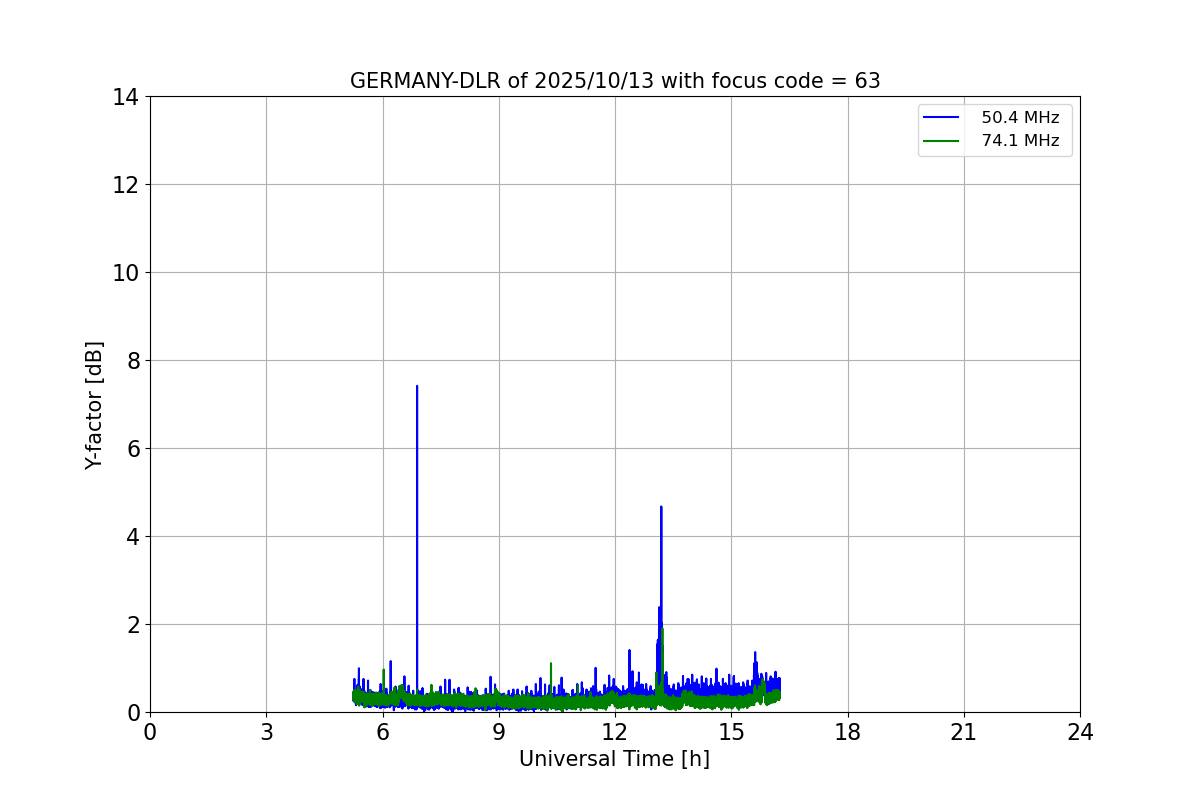Click the y-axis tick label '10'
The width and height of the screenshot is (1200, 800).
click(x=126, y=273)
